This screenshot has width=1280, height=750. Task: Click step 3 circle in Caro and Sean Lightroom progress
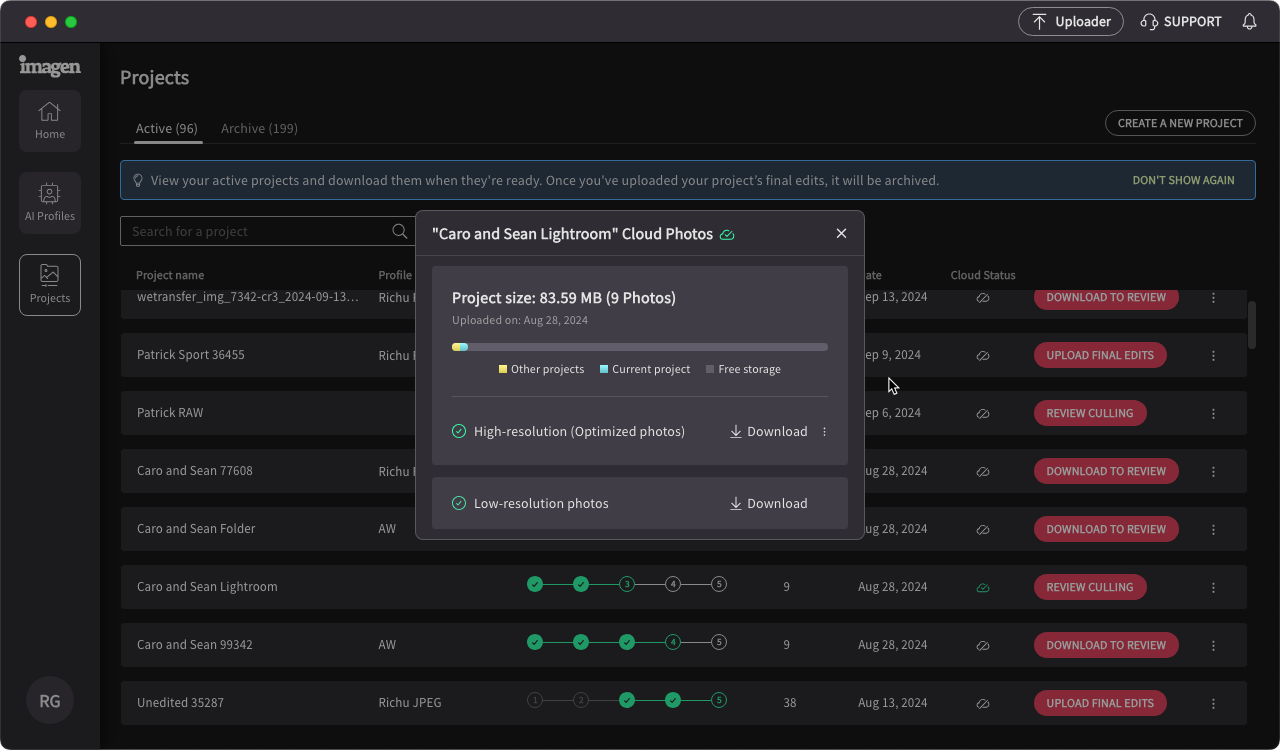(x=627, y=584)
